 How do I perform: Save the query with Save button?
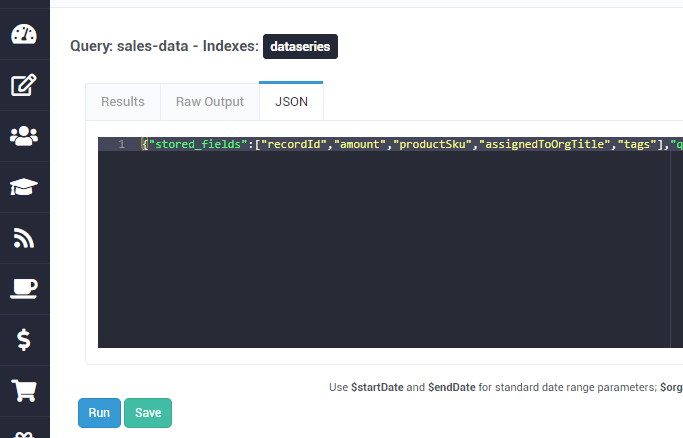pyautogui.click(x=148, y=413)
